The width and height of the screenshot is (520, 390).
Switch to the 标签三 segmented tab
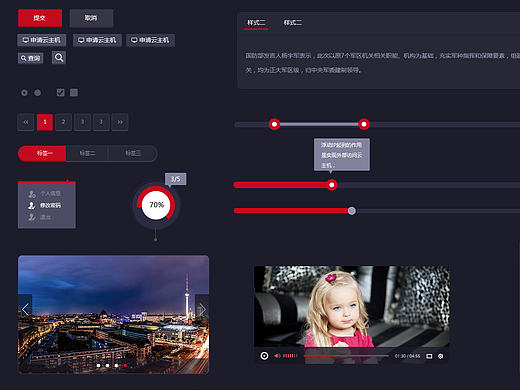133,153
